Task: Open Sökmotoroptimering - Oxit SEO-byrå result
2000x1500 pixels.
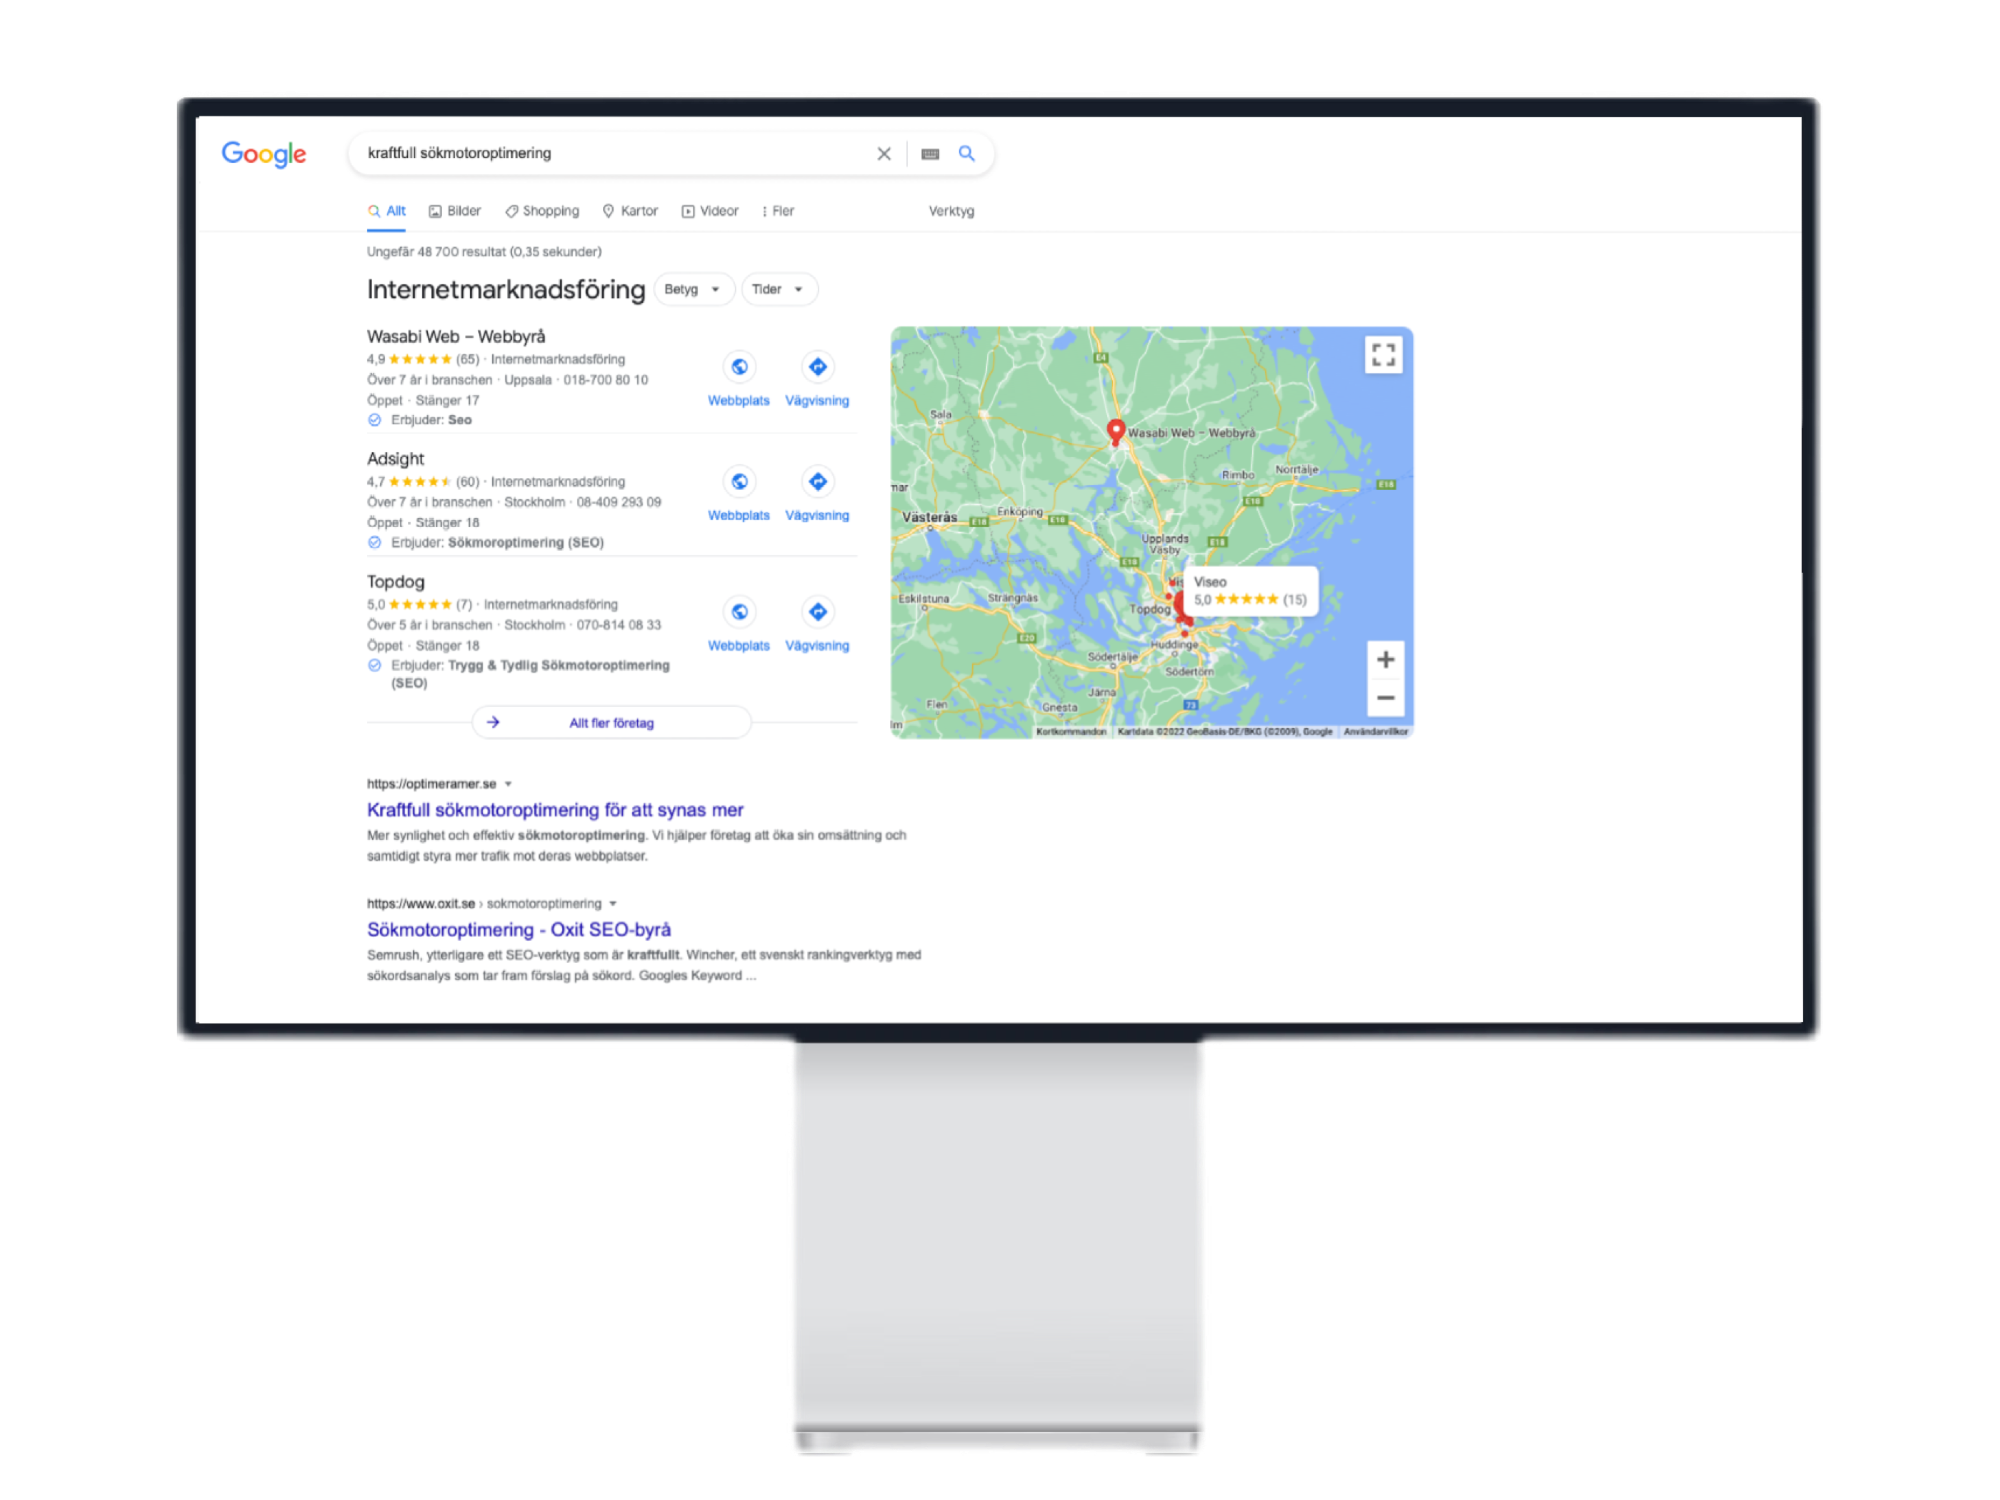Action: coord(518,930)
